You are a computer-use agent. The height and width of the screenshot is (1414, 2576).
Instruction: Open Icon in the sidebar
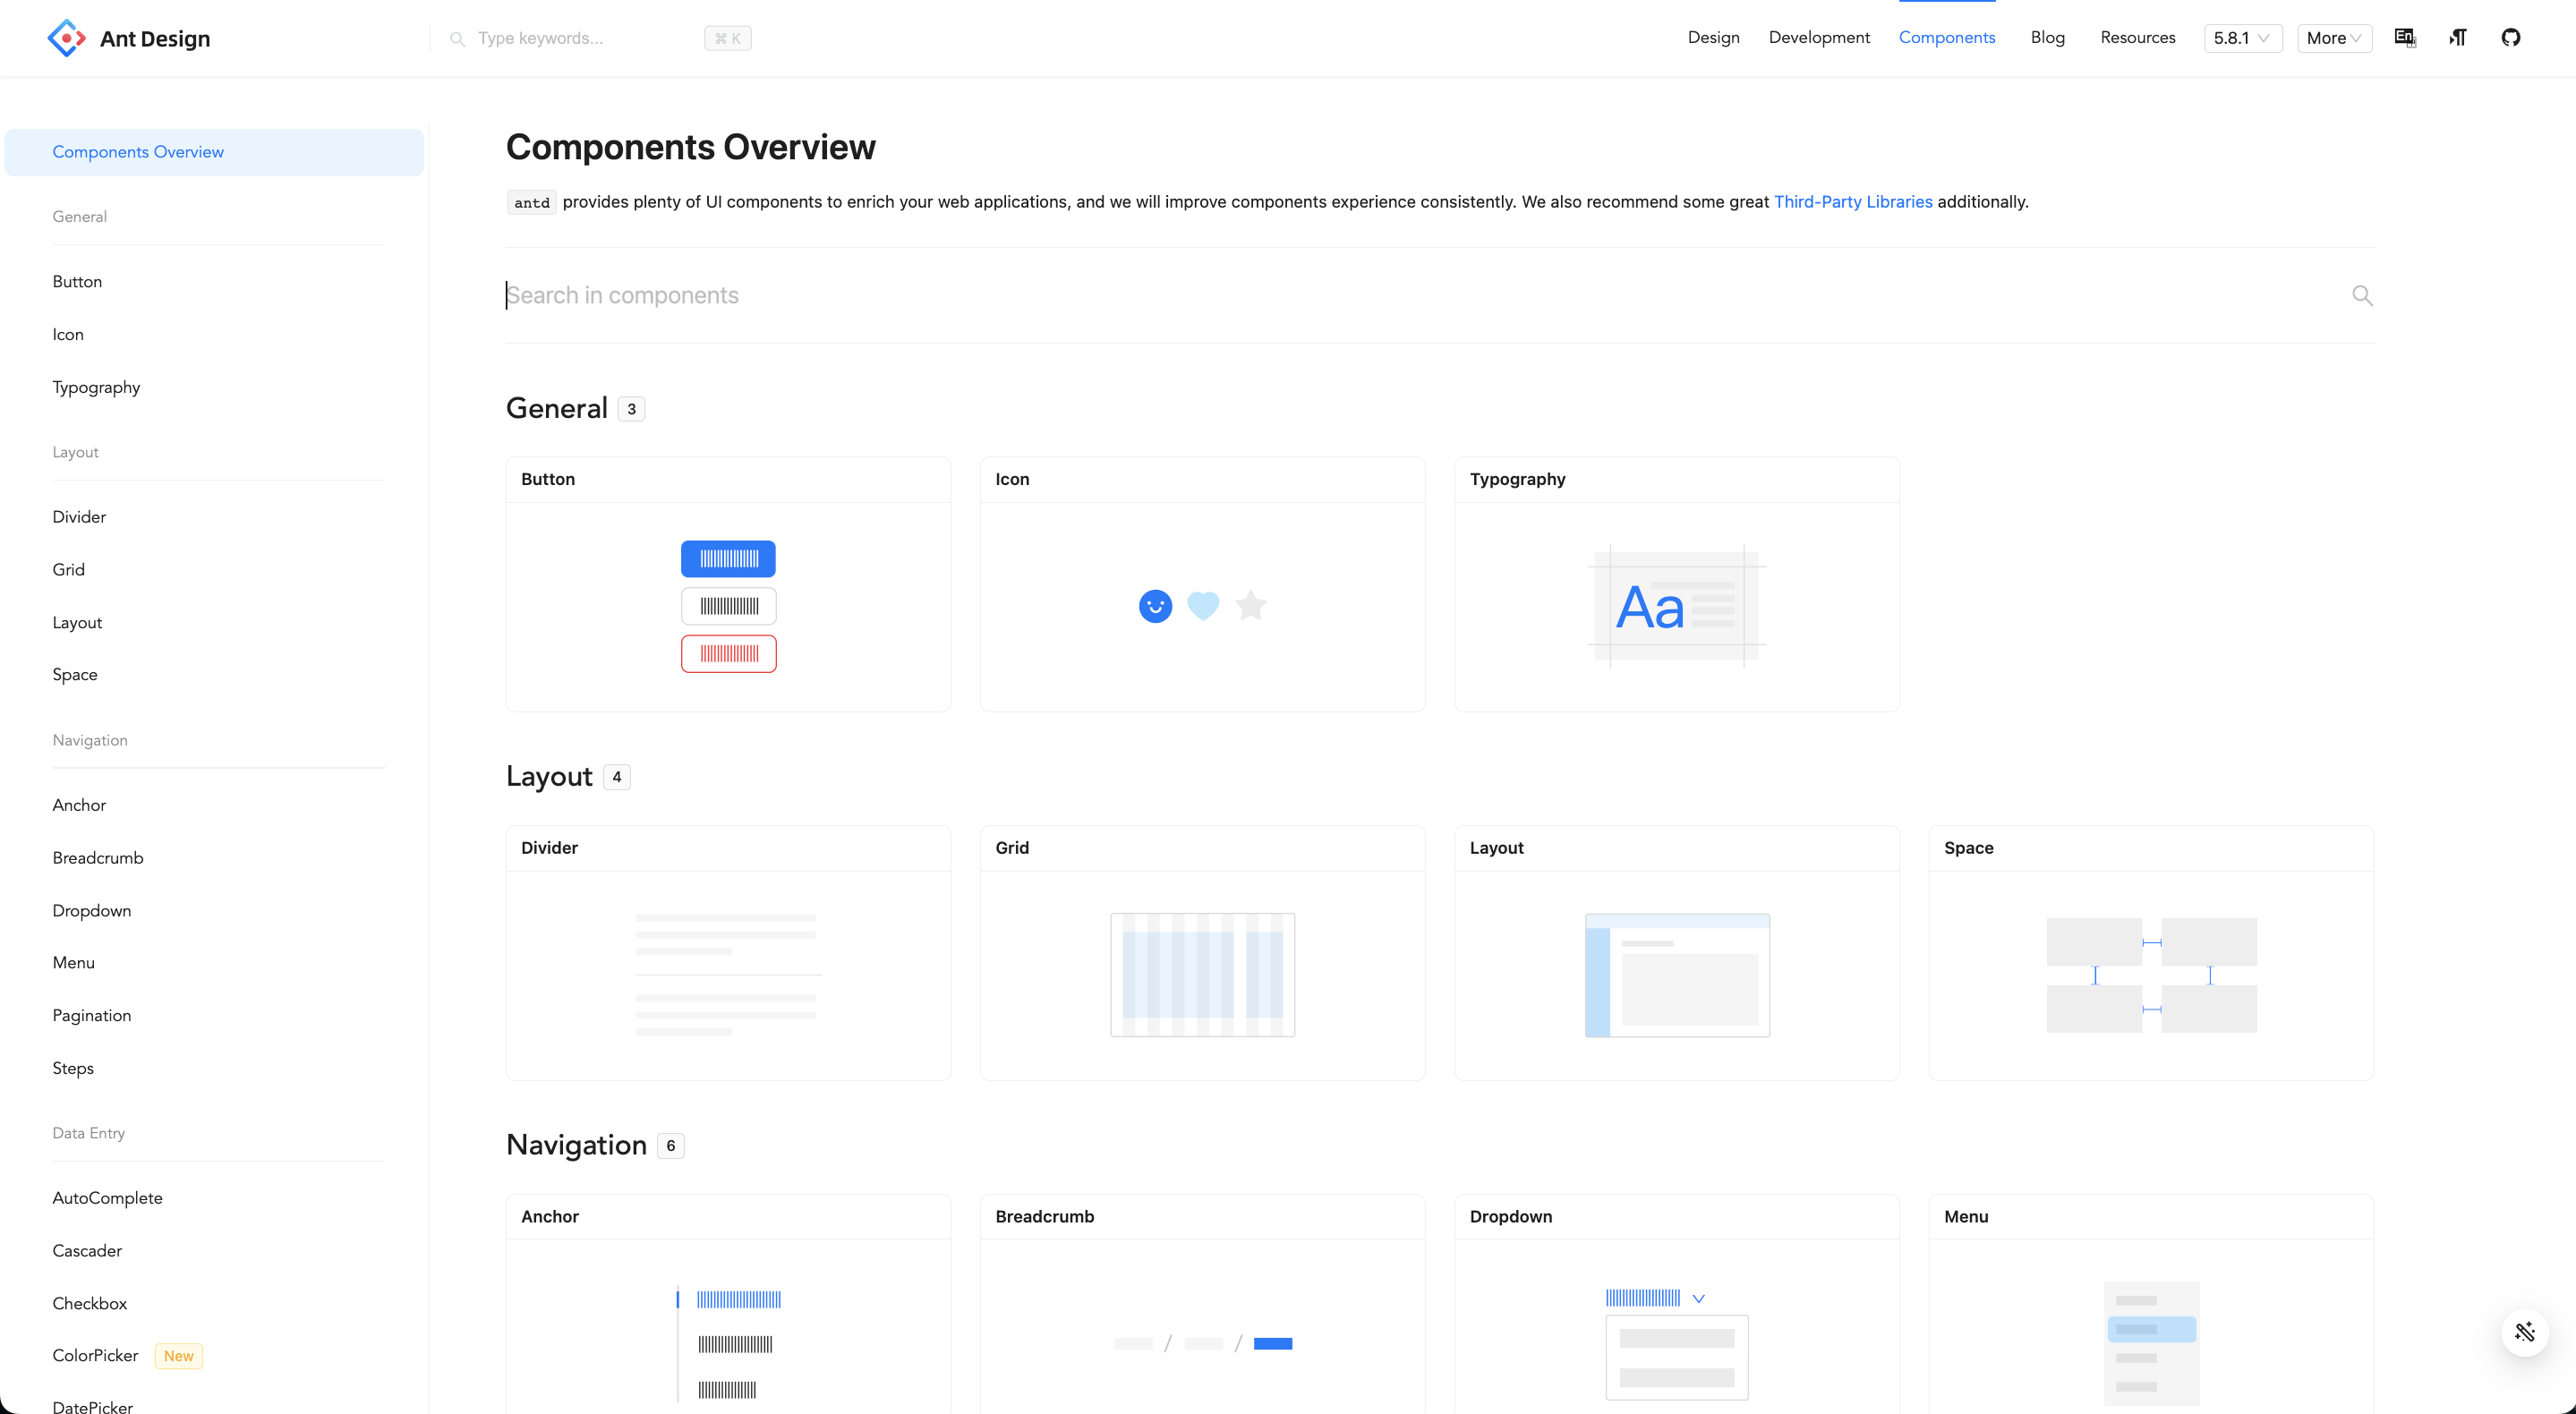click(x=68, y=335)
